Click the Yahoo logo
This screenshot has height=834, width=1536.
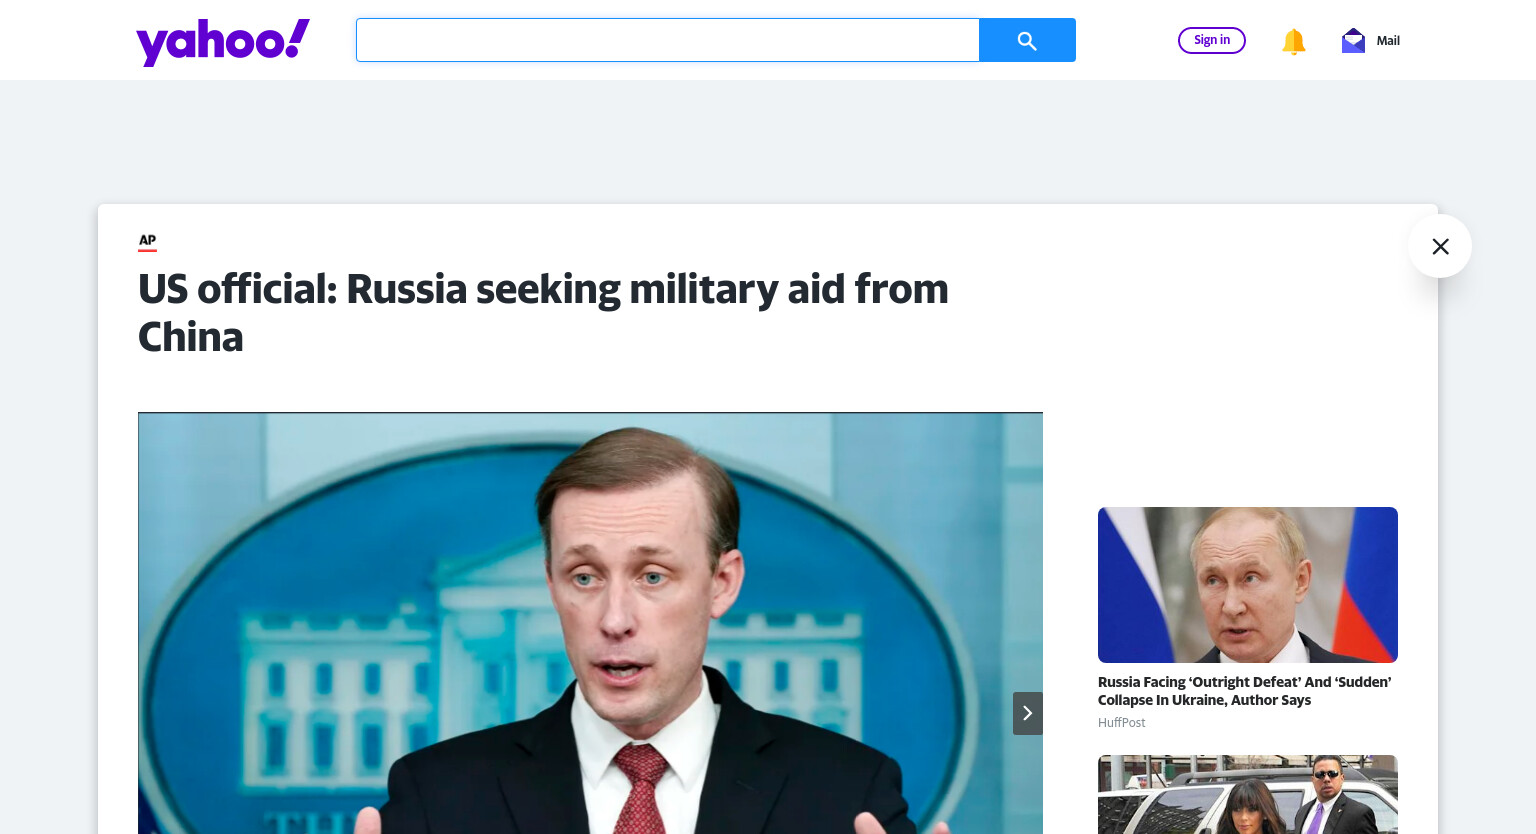pos(223,42)
